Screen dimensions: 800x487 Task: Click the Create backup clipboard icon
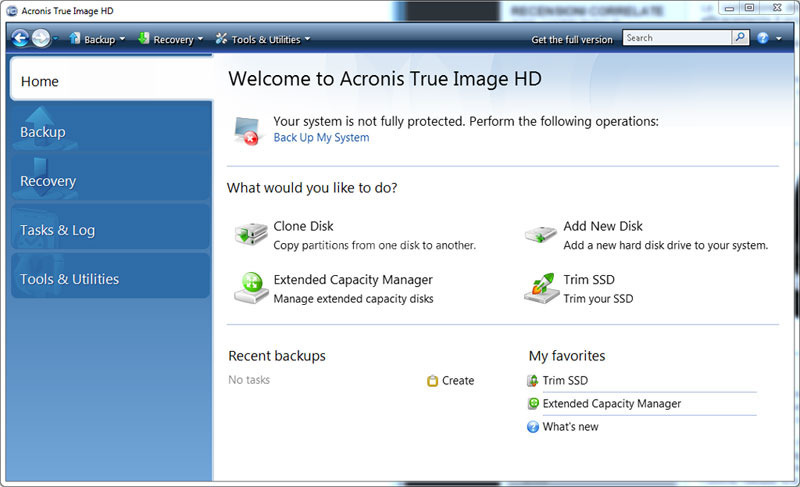tap(432, 381)
